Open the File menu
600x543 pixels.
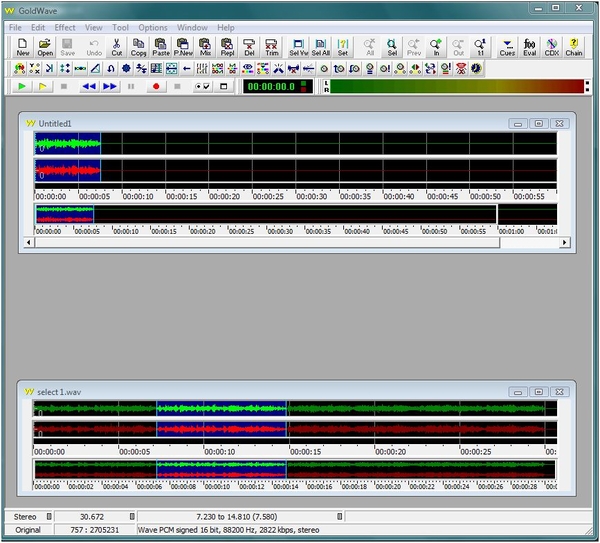coord(15,28)
